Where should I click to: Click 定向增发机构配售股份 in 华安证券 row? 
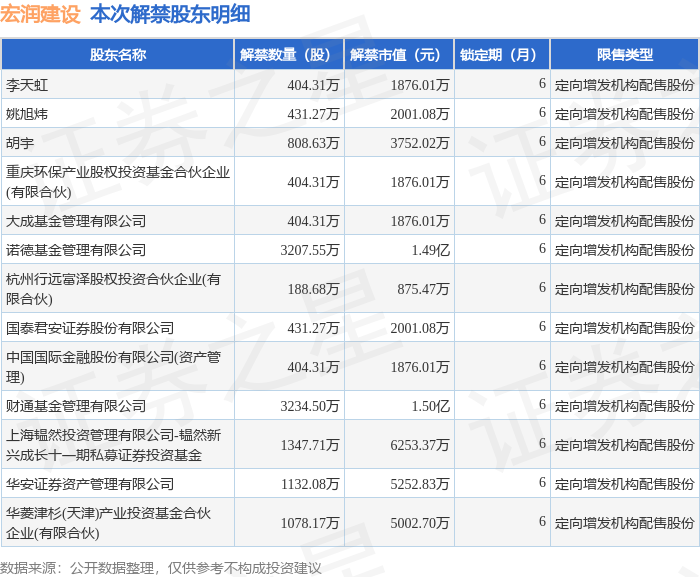click(624, 484)
